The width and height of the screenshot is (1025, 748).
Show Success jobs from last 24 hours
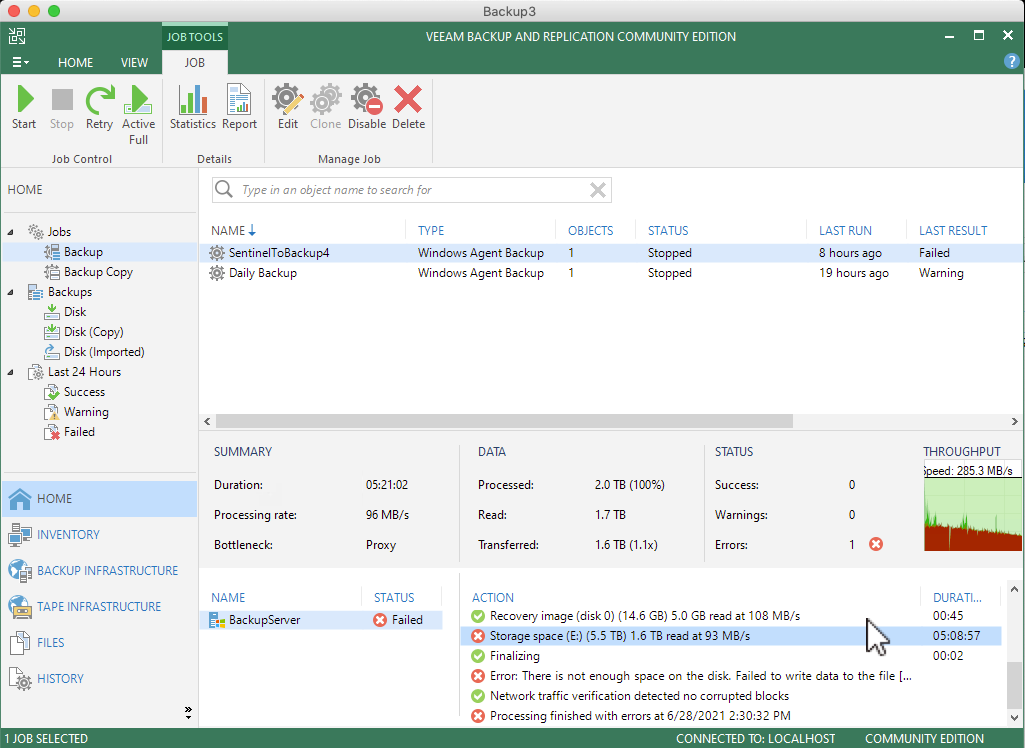click(x=84, y=392)
